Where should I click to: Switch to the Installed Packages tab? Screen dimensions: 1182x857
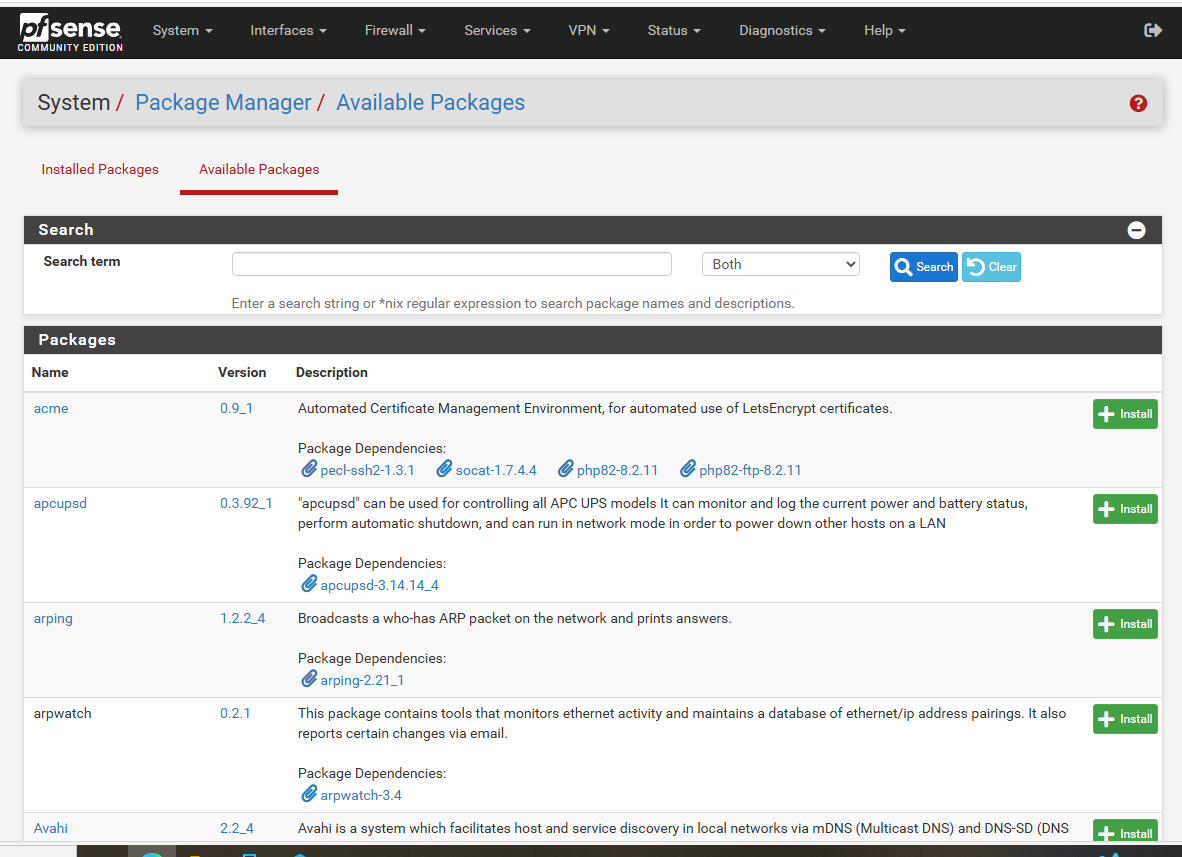pos(100,170)
